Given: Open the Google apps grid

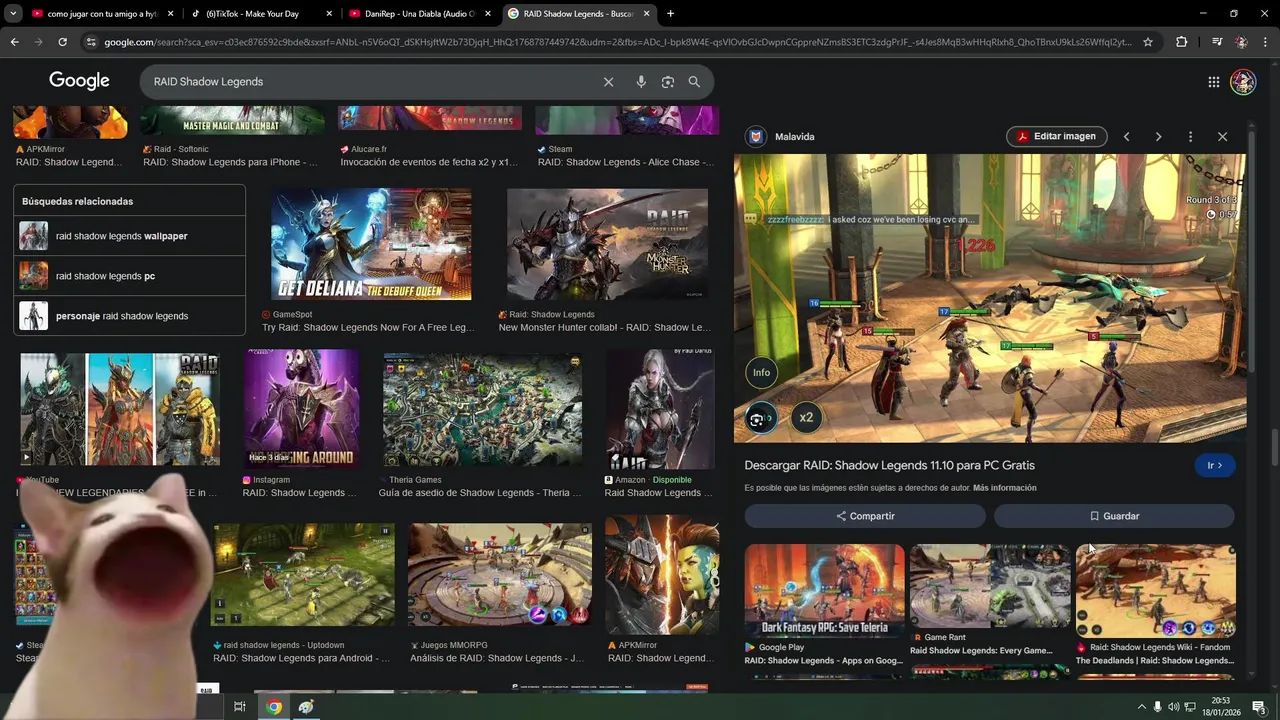Looking at the screenshot, I should point(1213,82).
